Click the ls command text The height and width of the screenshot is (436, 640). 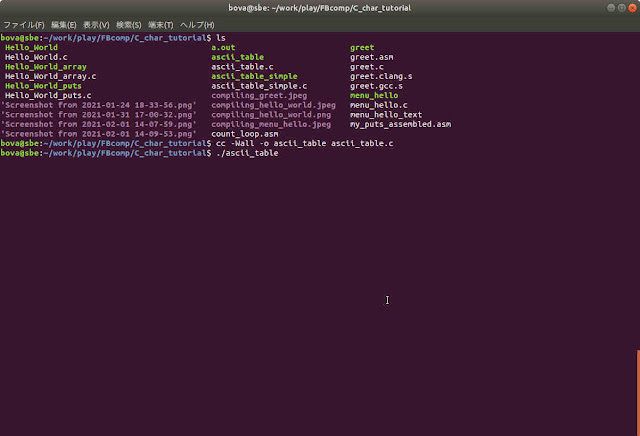point(221,38)
